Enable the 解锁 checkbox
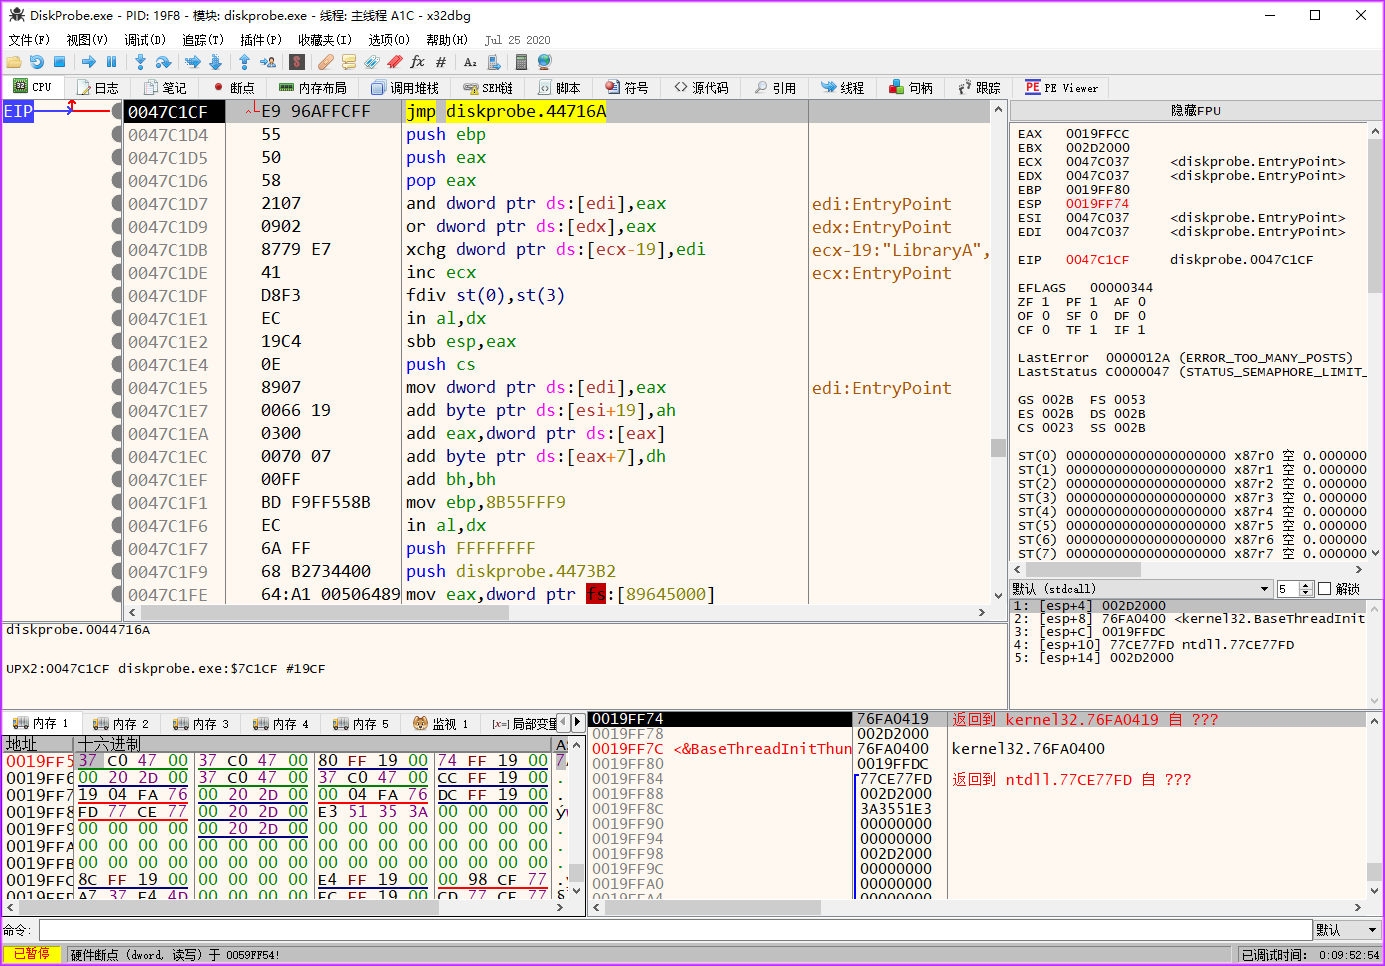Viewport: 1385px width, 966px height. (1325, 589)
